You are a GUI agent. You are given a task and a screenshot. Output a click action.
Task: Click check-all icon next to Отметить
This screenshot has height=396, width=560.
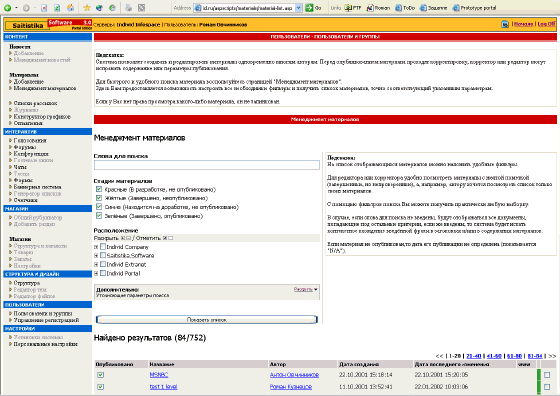(165, 238)
